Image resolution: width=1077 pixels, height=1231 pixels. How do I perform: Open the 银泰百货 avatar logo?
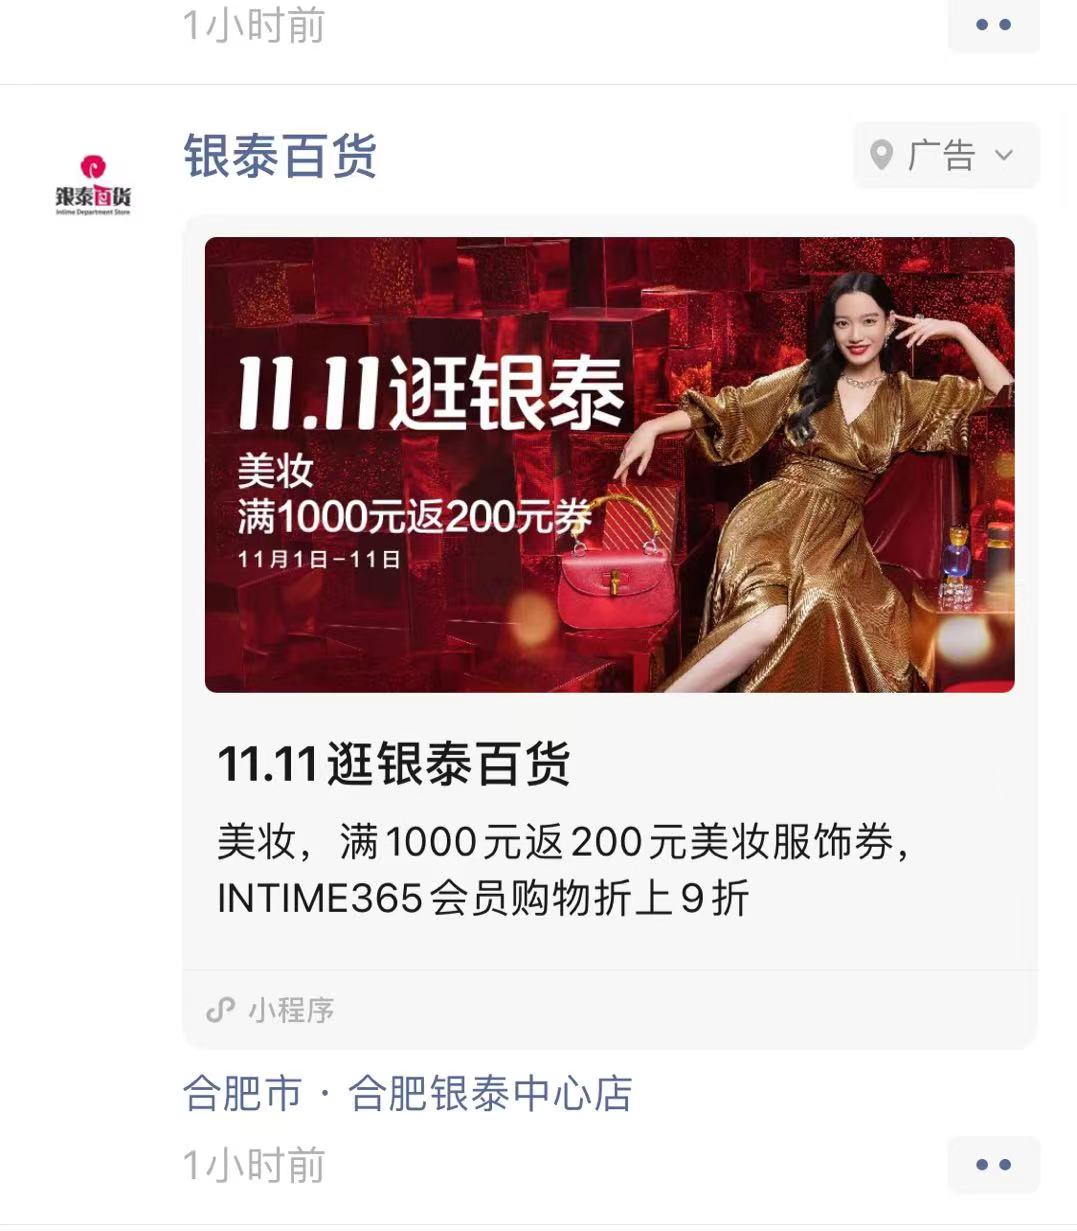tap(93, 184)
